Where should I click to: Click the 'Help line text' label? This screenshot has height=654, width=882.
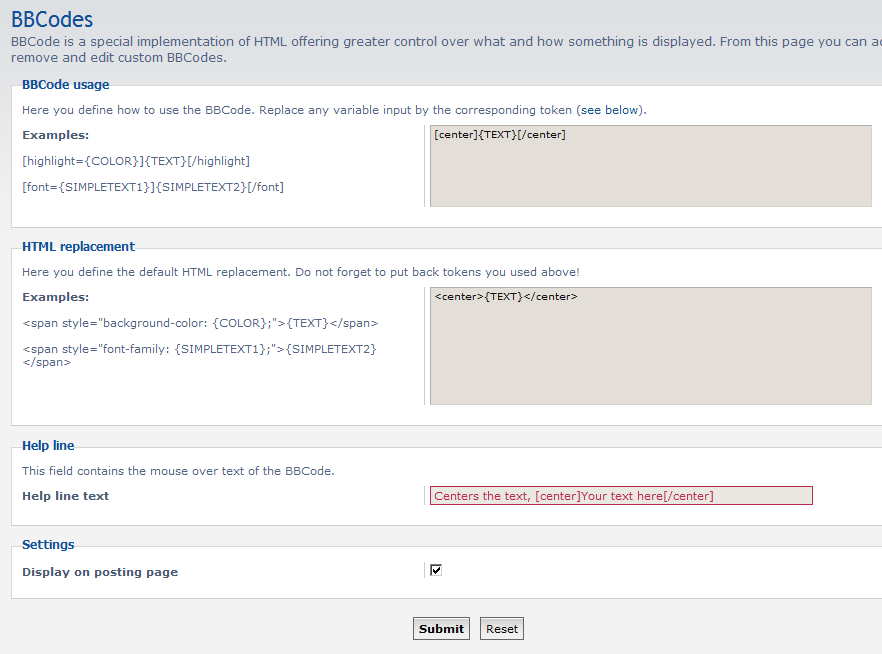(66, 496)
